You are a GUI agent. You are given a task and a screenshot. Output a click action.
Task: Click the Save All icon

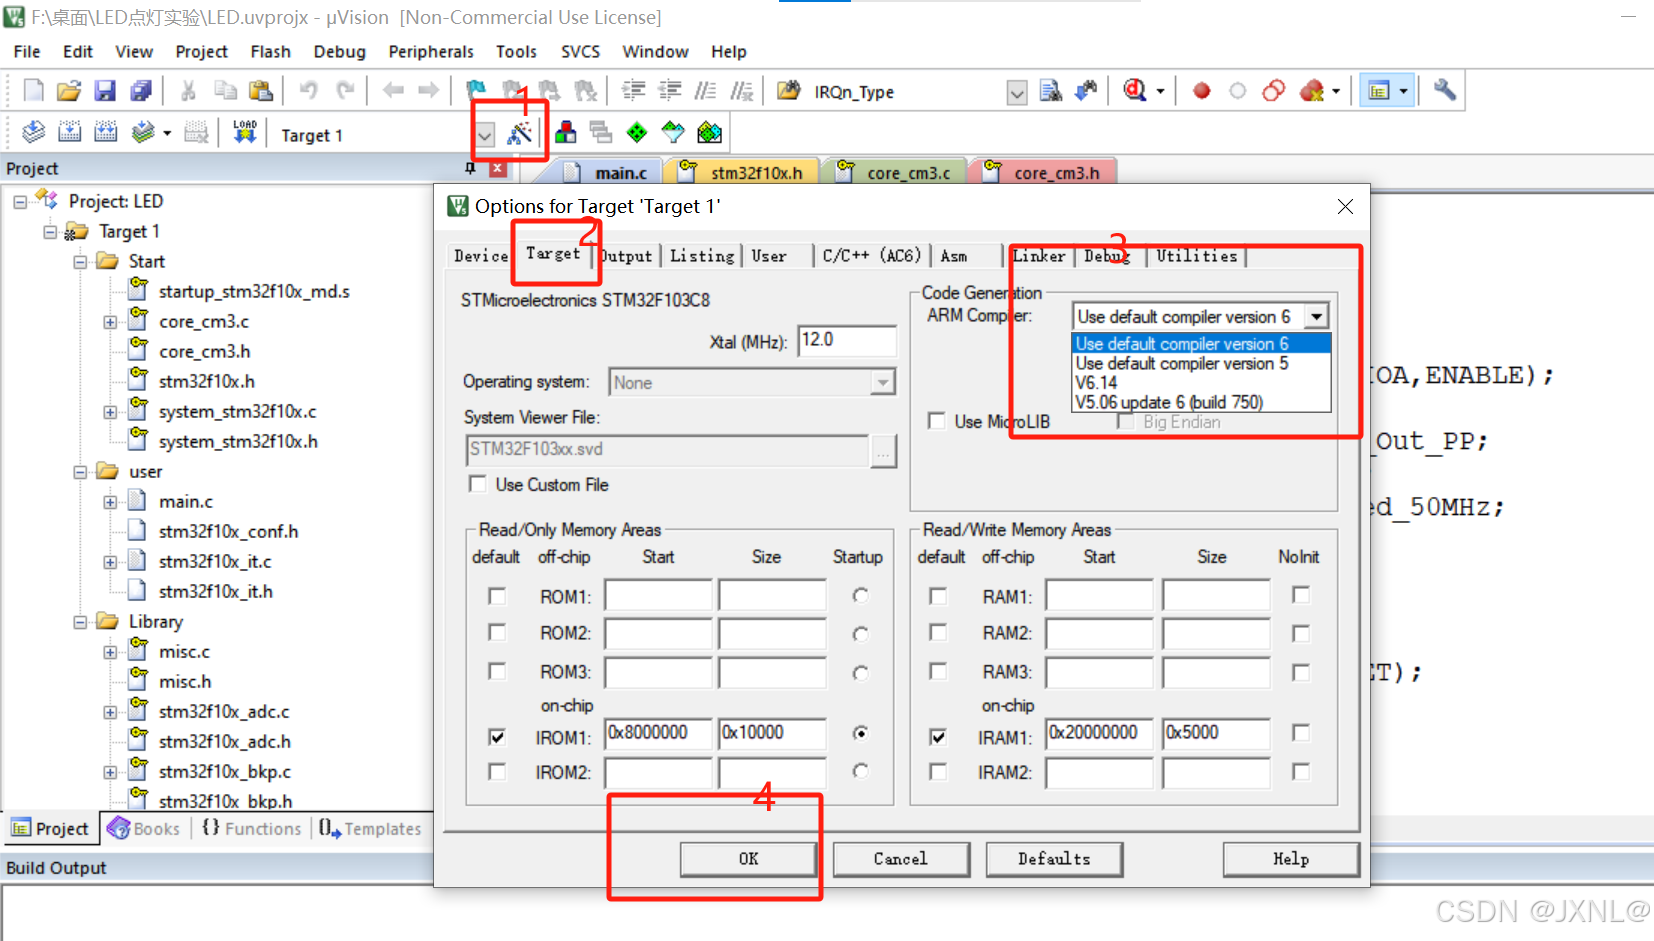(x=141, y=91)
